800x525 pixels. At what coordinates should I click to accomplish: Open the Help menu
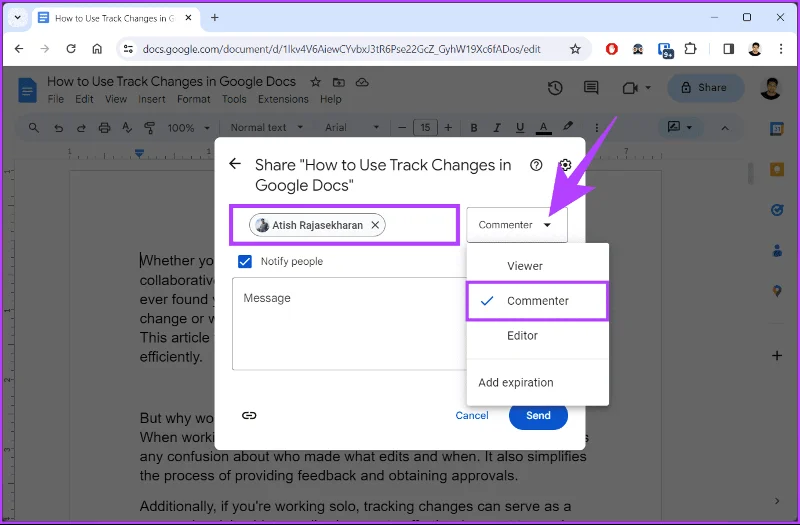(x=331, y=99)
